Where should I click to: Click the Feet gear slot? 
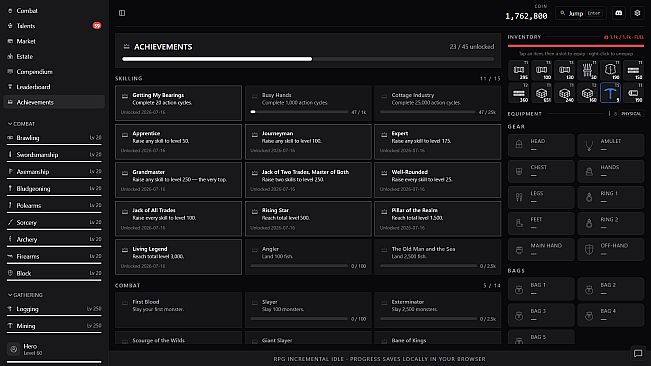[541, 223]
